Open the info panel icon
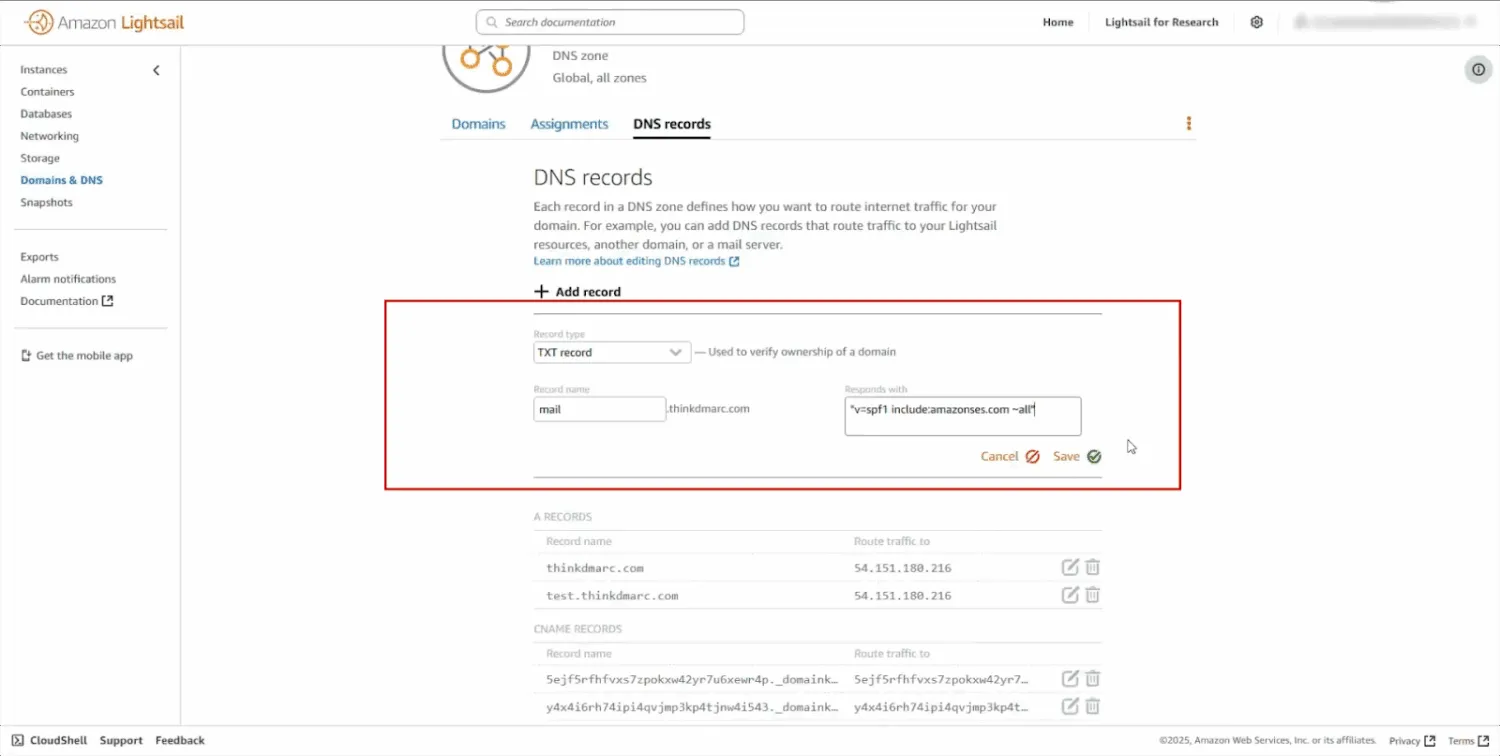The image size is (1500, 756). 1478,69
